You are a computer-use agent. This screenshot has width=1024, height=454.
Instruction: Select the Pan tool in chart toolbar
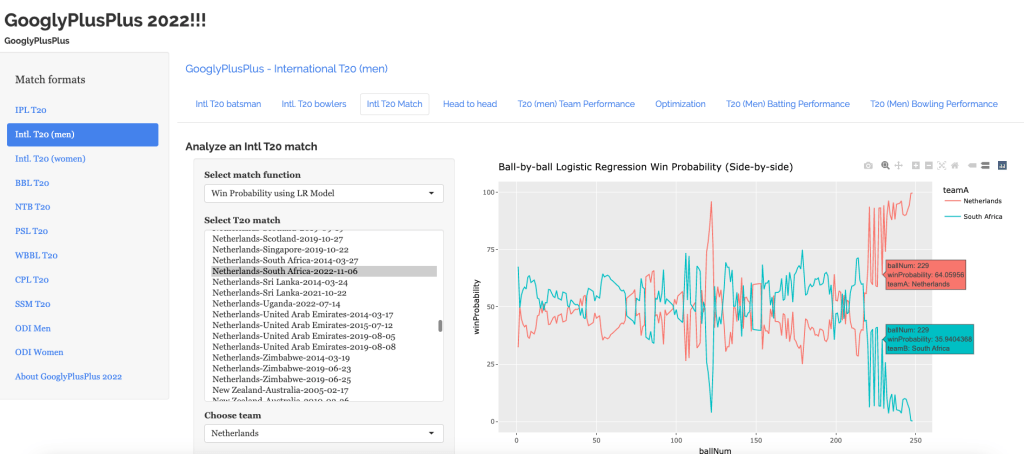(x=898, y=166)
